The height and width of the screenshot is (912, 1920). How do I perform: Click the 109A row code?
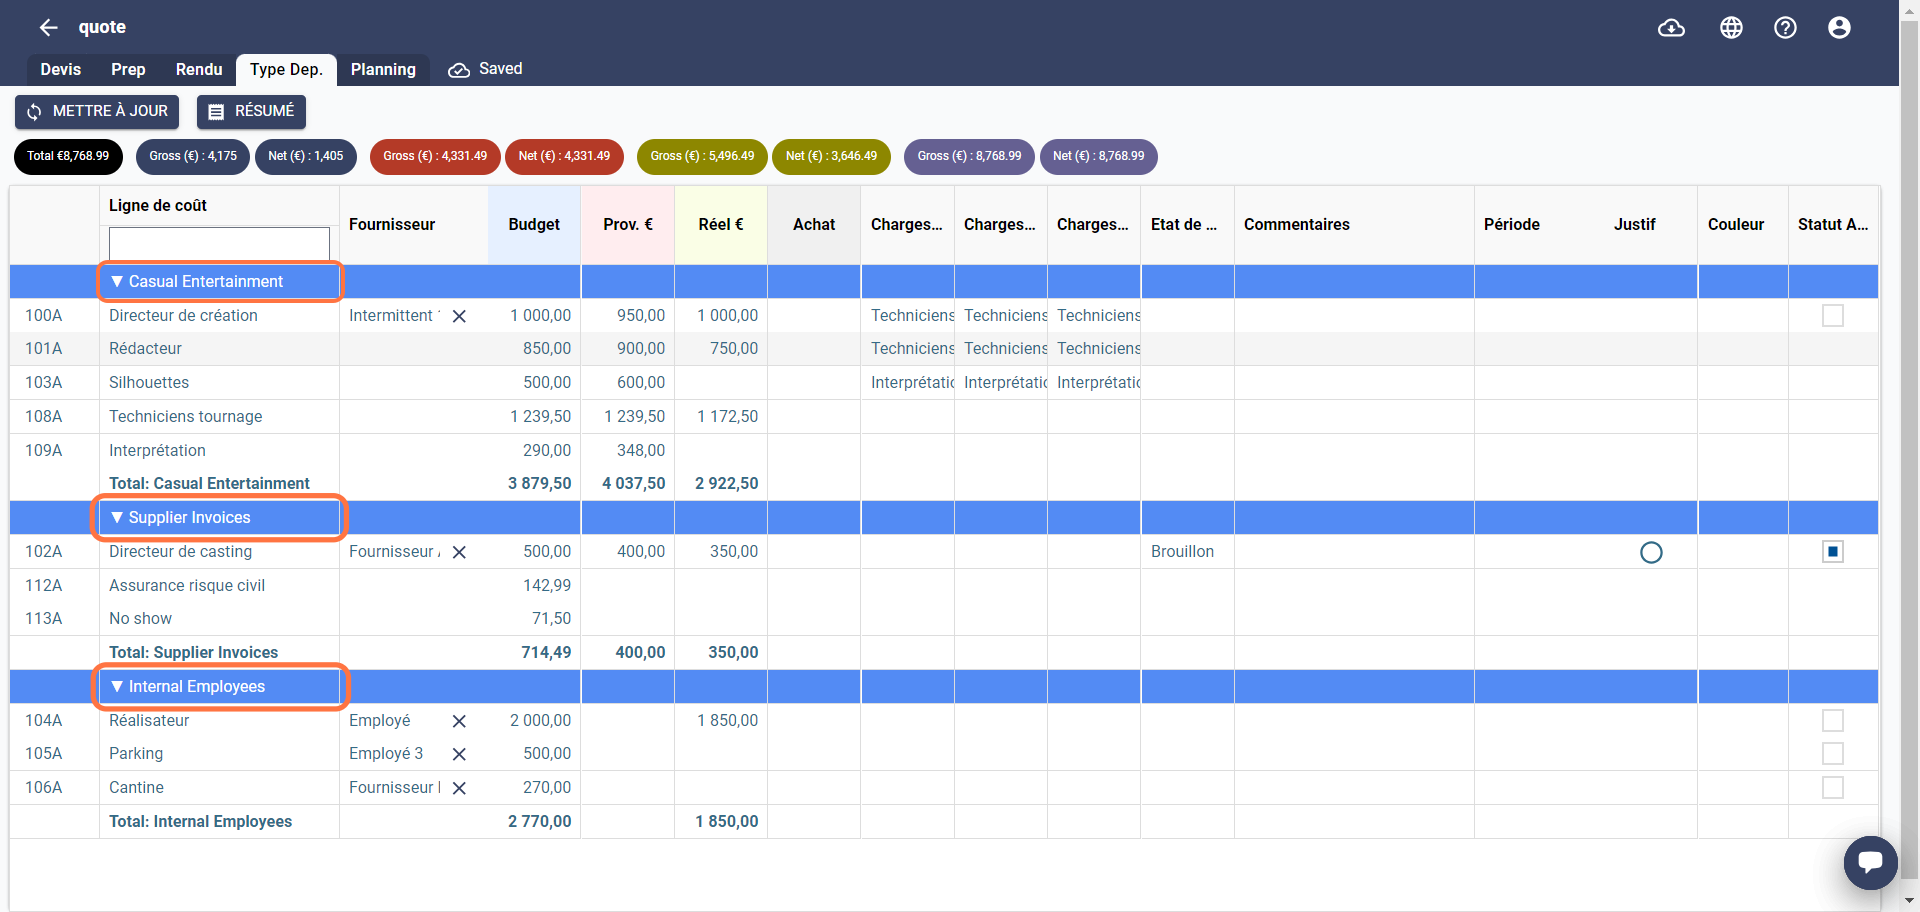(43, 451)
